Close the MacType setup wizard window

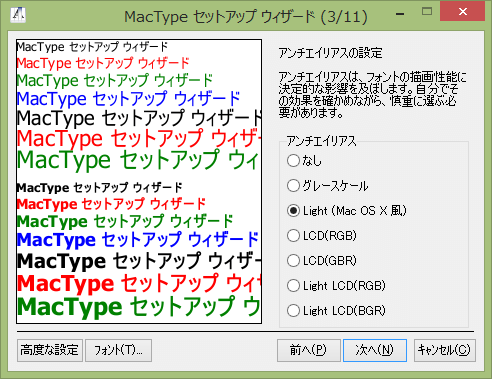(462, 12)
